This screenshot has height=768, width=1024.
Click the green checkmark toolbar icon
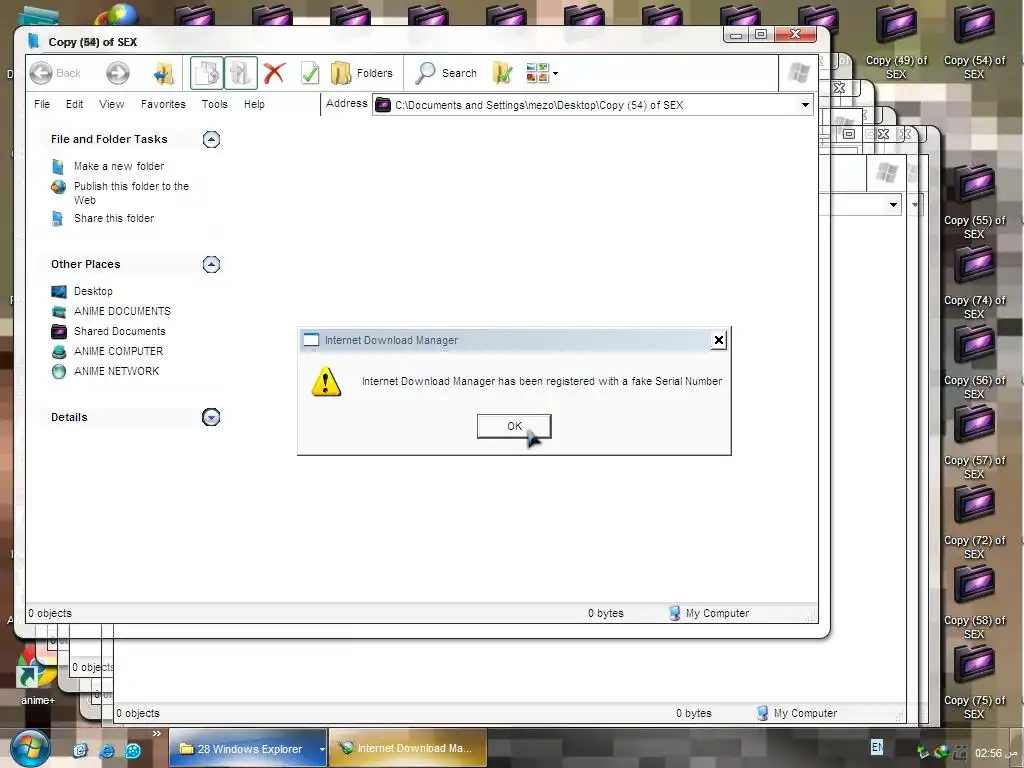click(x=310, y=73)
